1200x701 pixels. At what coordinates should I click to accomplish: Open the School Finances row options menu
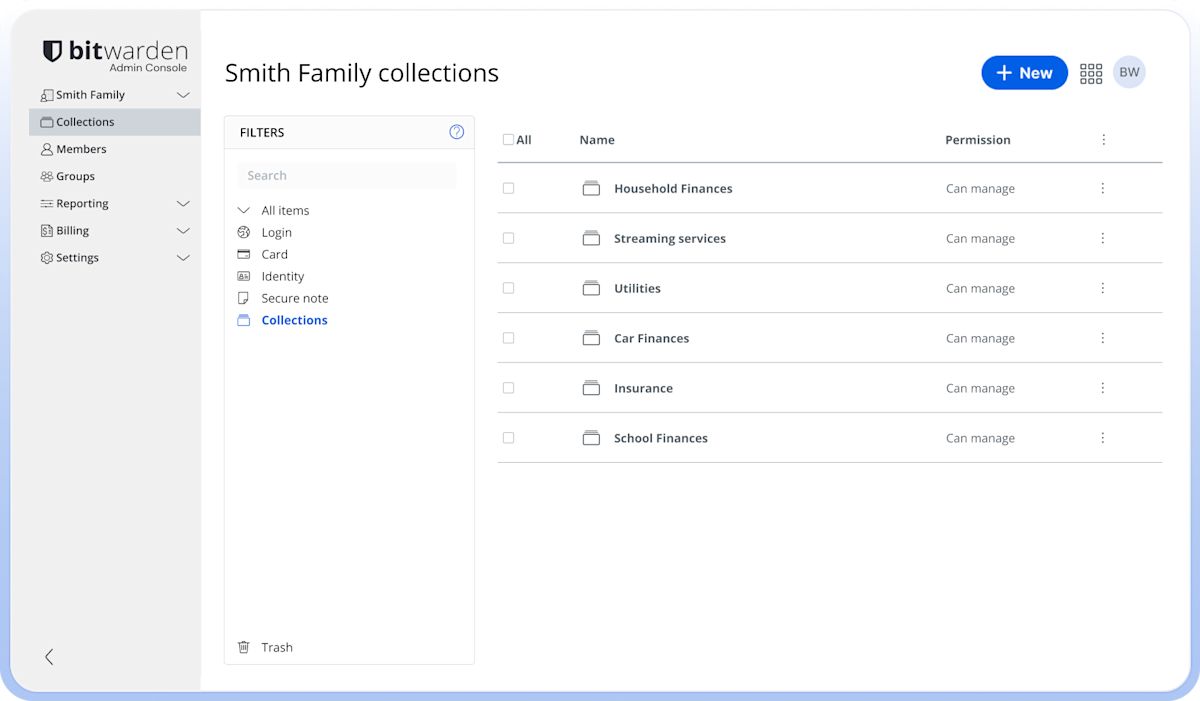coord(1103,437)
